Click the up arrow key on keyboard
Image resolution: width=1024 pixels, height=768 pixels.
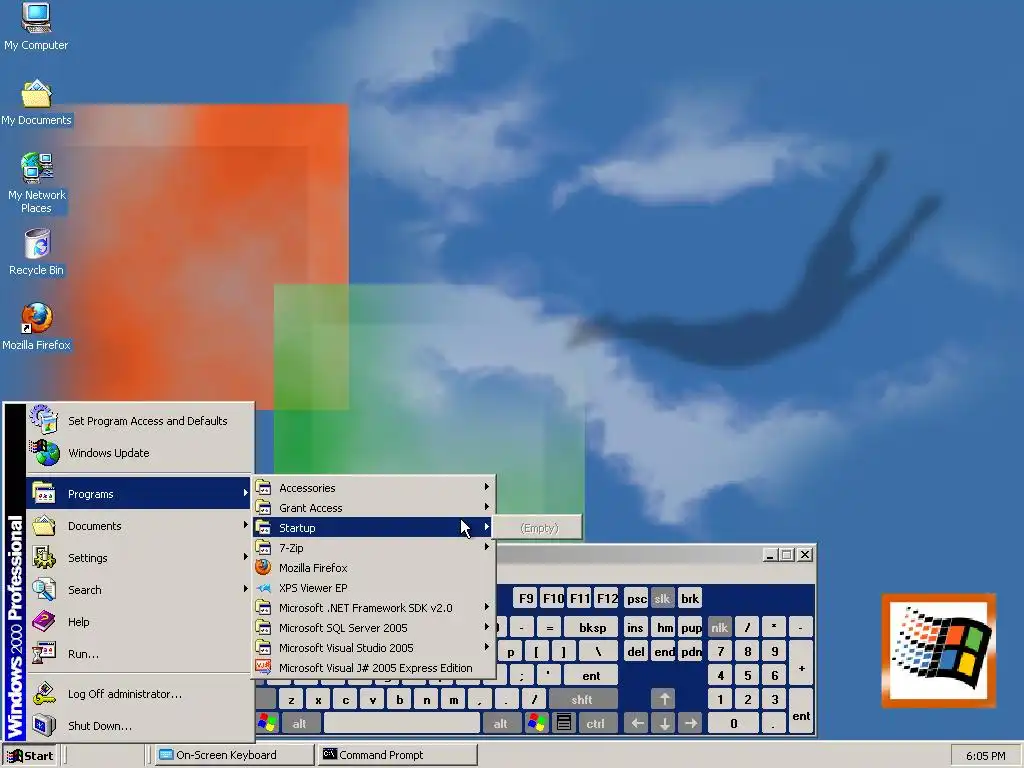click(664, 699)
